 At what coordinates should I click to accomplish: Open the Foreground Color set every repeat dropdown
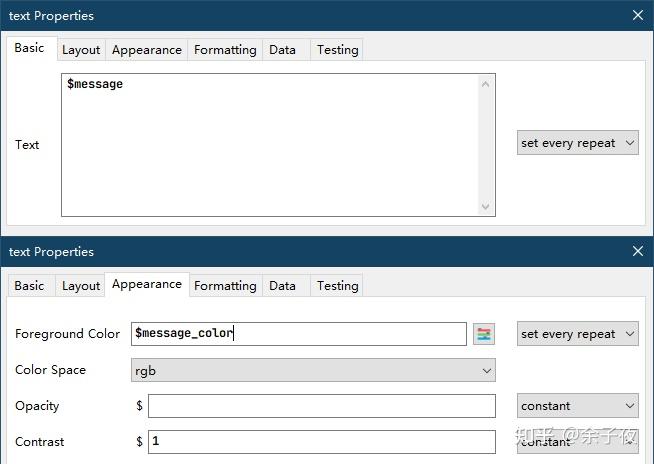click(577, 334)
